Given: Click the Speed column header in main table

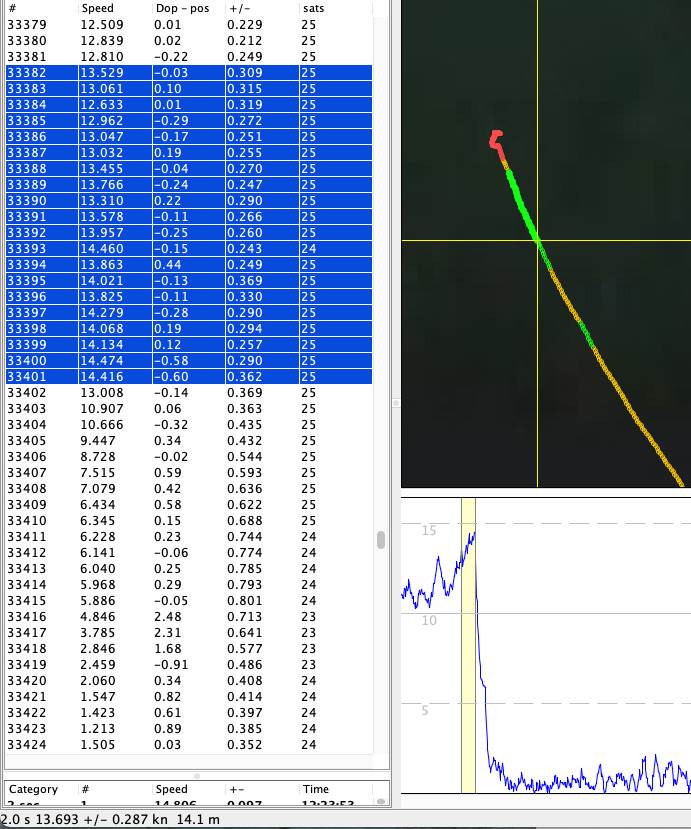Looking at the screenshot, I should coord(97,8).
